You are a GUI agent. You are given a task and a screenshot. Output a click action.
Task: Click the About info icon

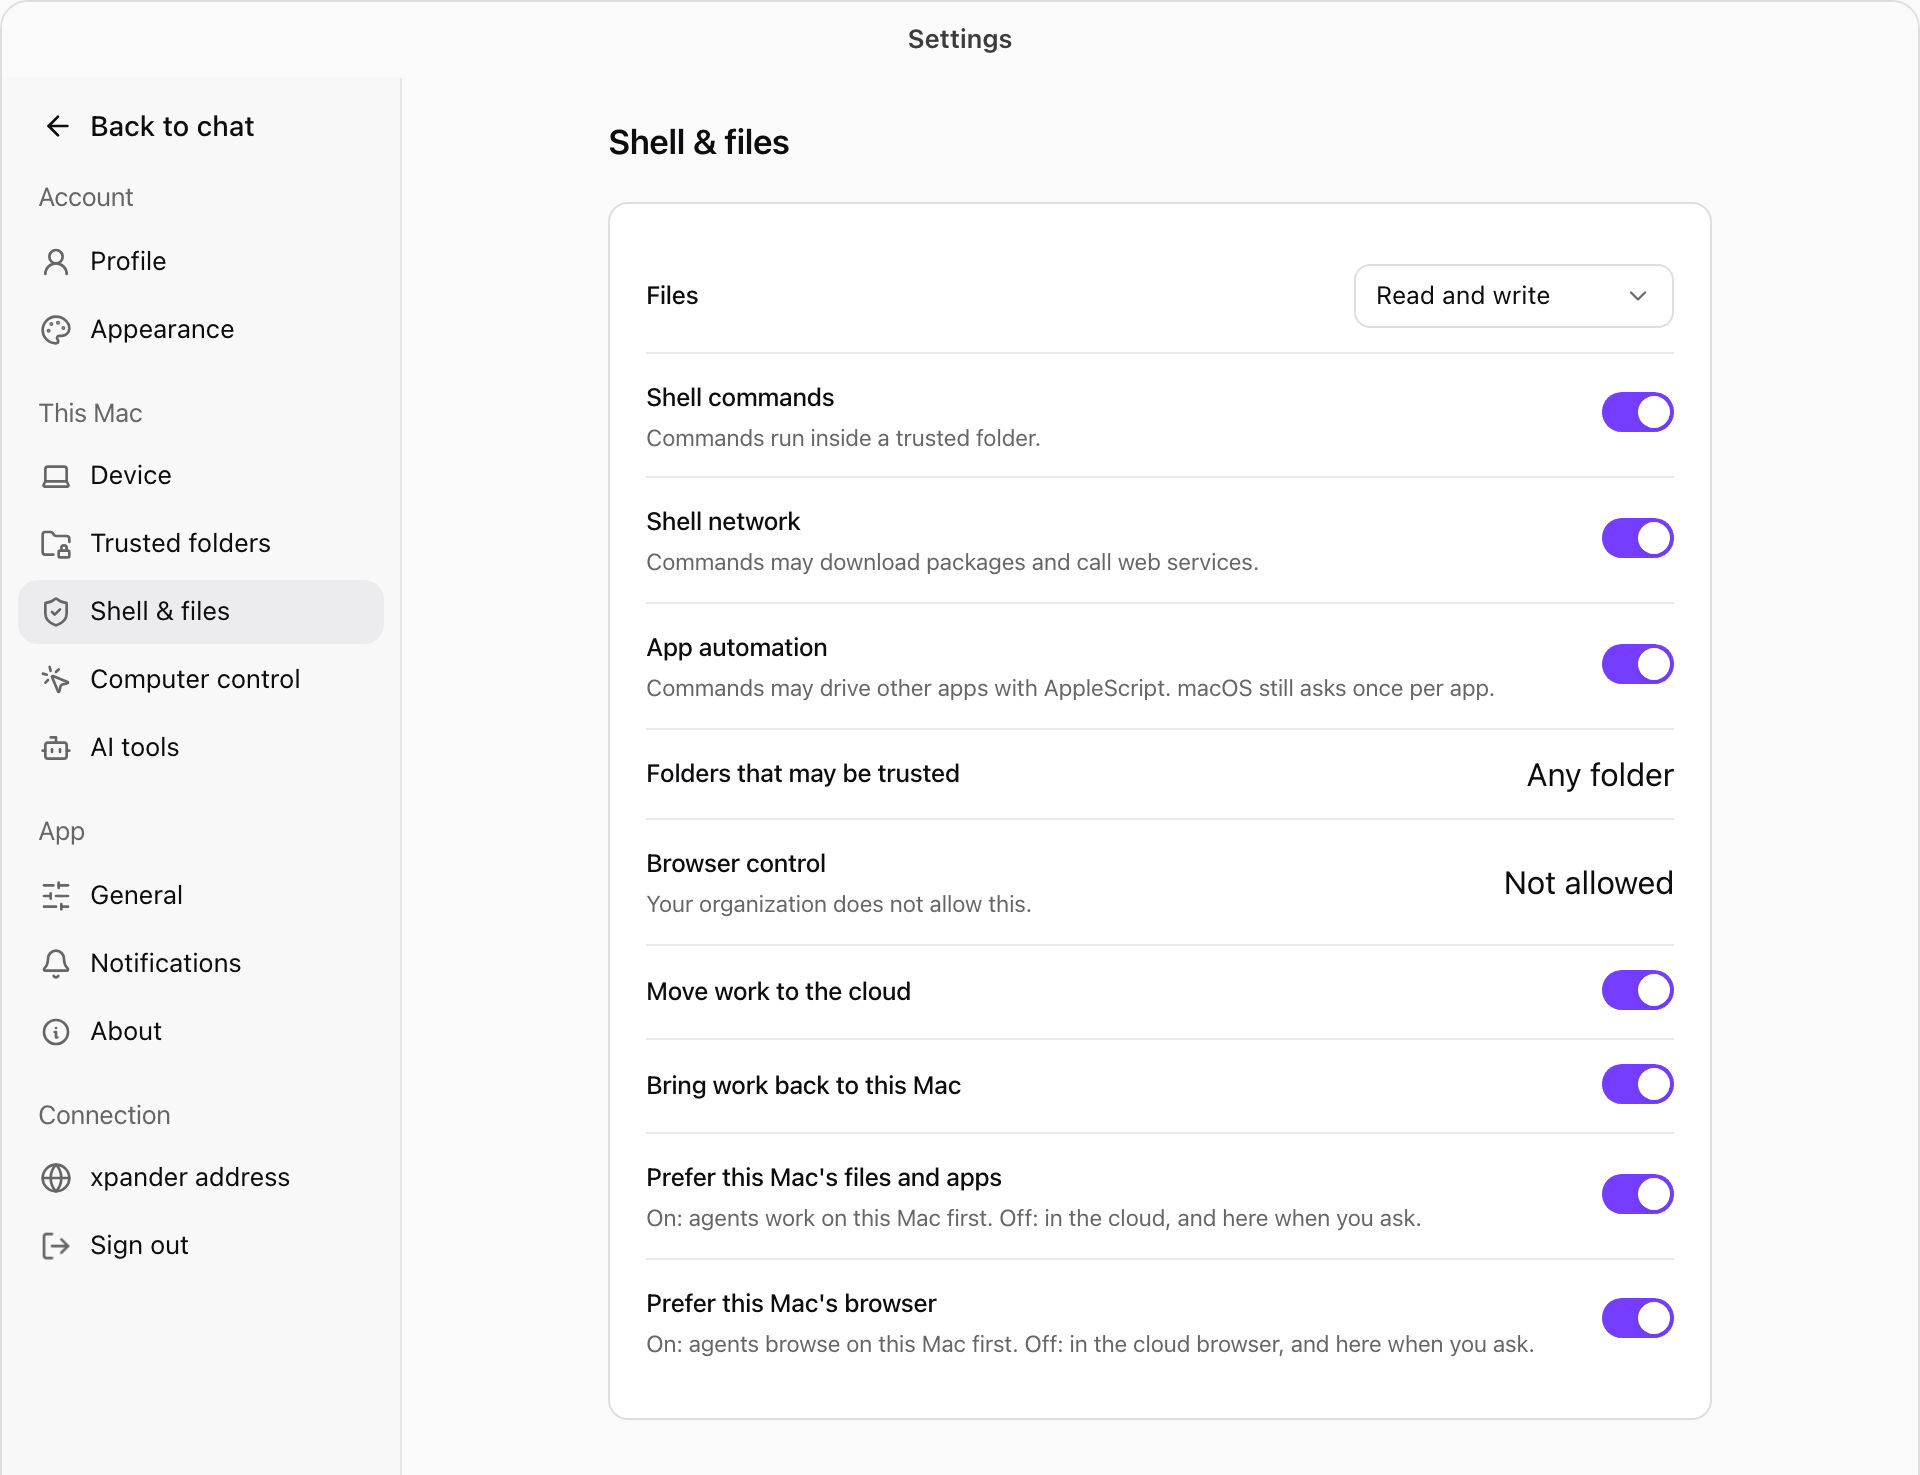click(x=56, y=1032)
